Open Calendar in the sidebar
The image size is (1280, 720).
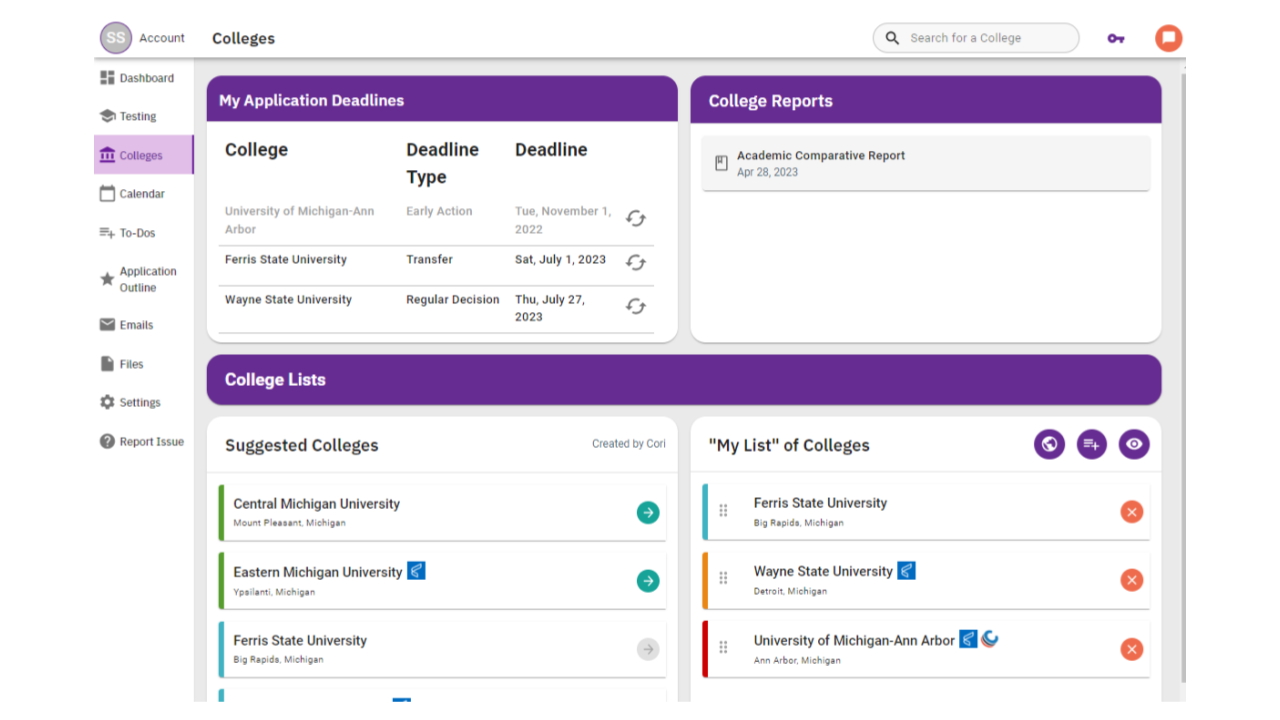[x=144, y=194]
